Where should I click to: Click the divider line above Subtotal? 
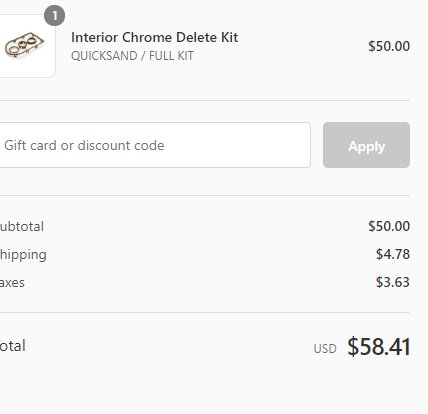[205, 196]
